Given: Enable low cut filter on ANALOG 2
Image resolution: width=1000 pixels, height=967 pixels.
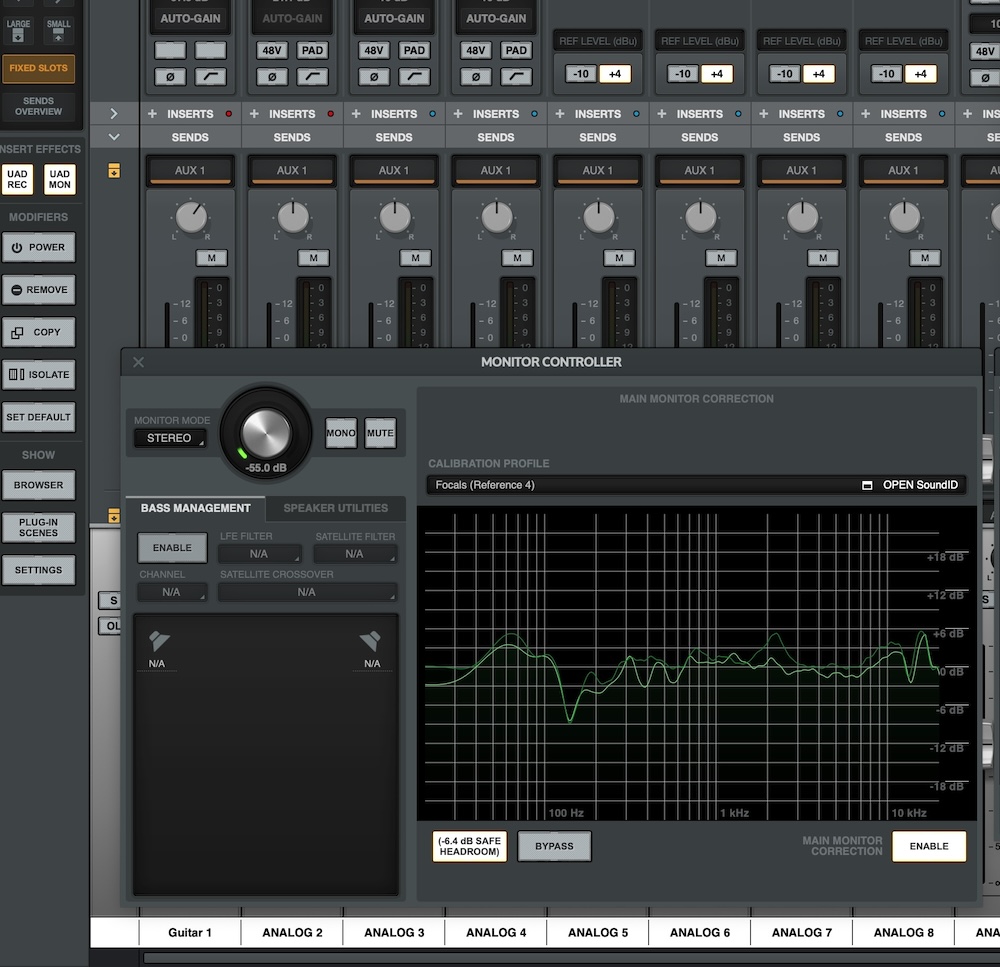Looking at the screenshot, I should pyautogui.click(x=312, y=77).
